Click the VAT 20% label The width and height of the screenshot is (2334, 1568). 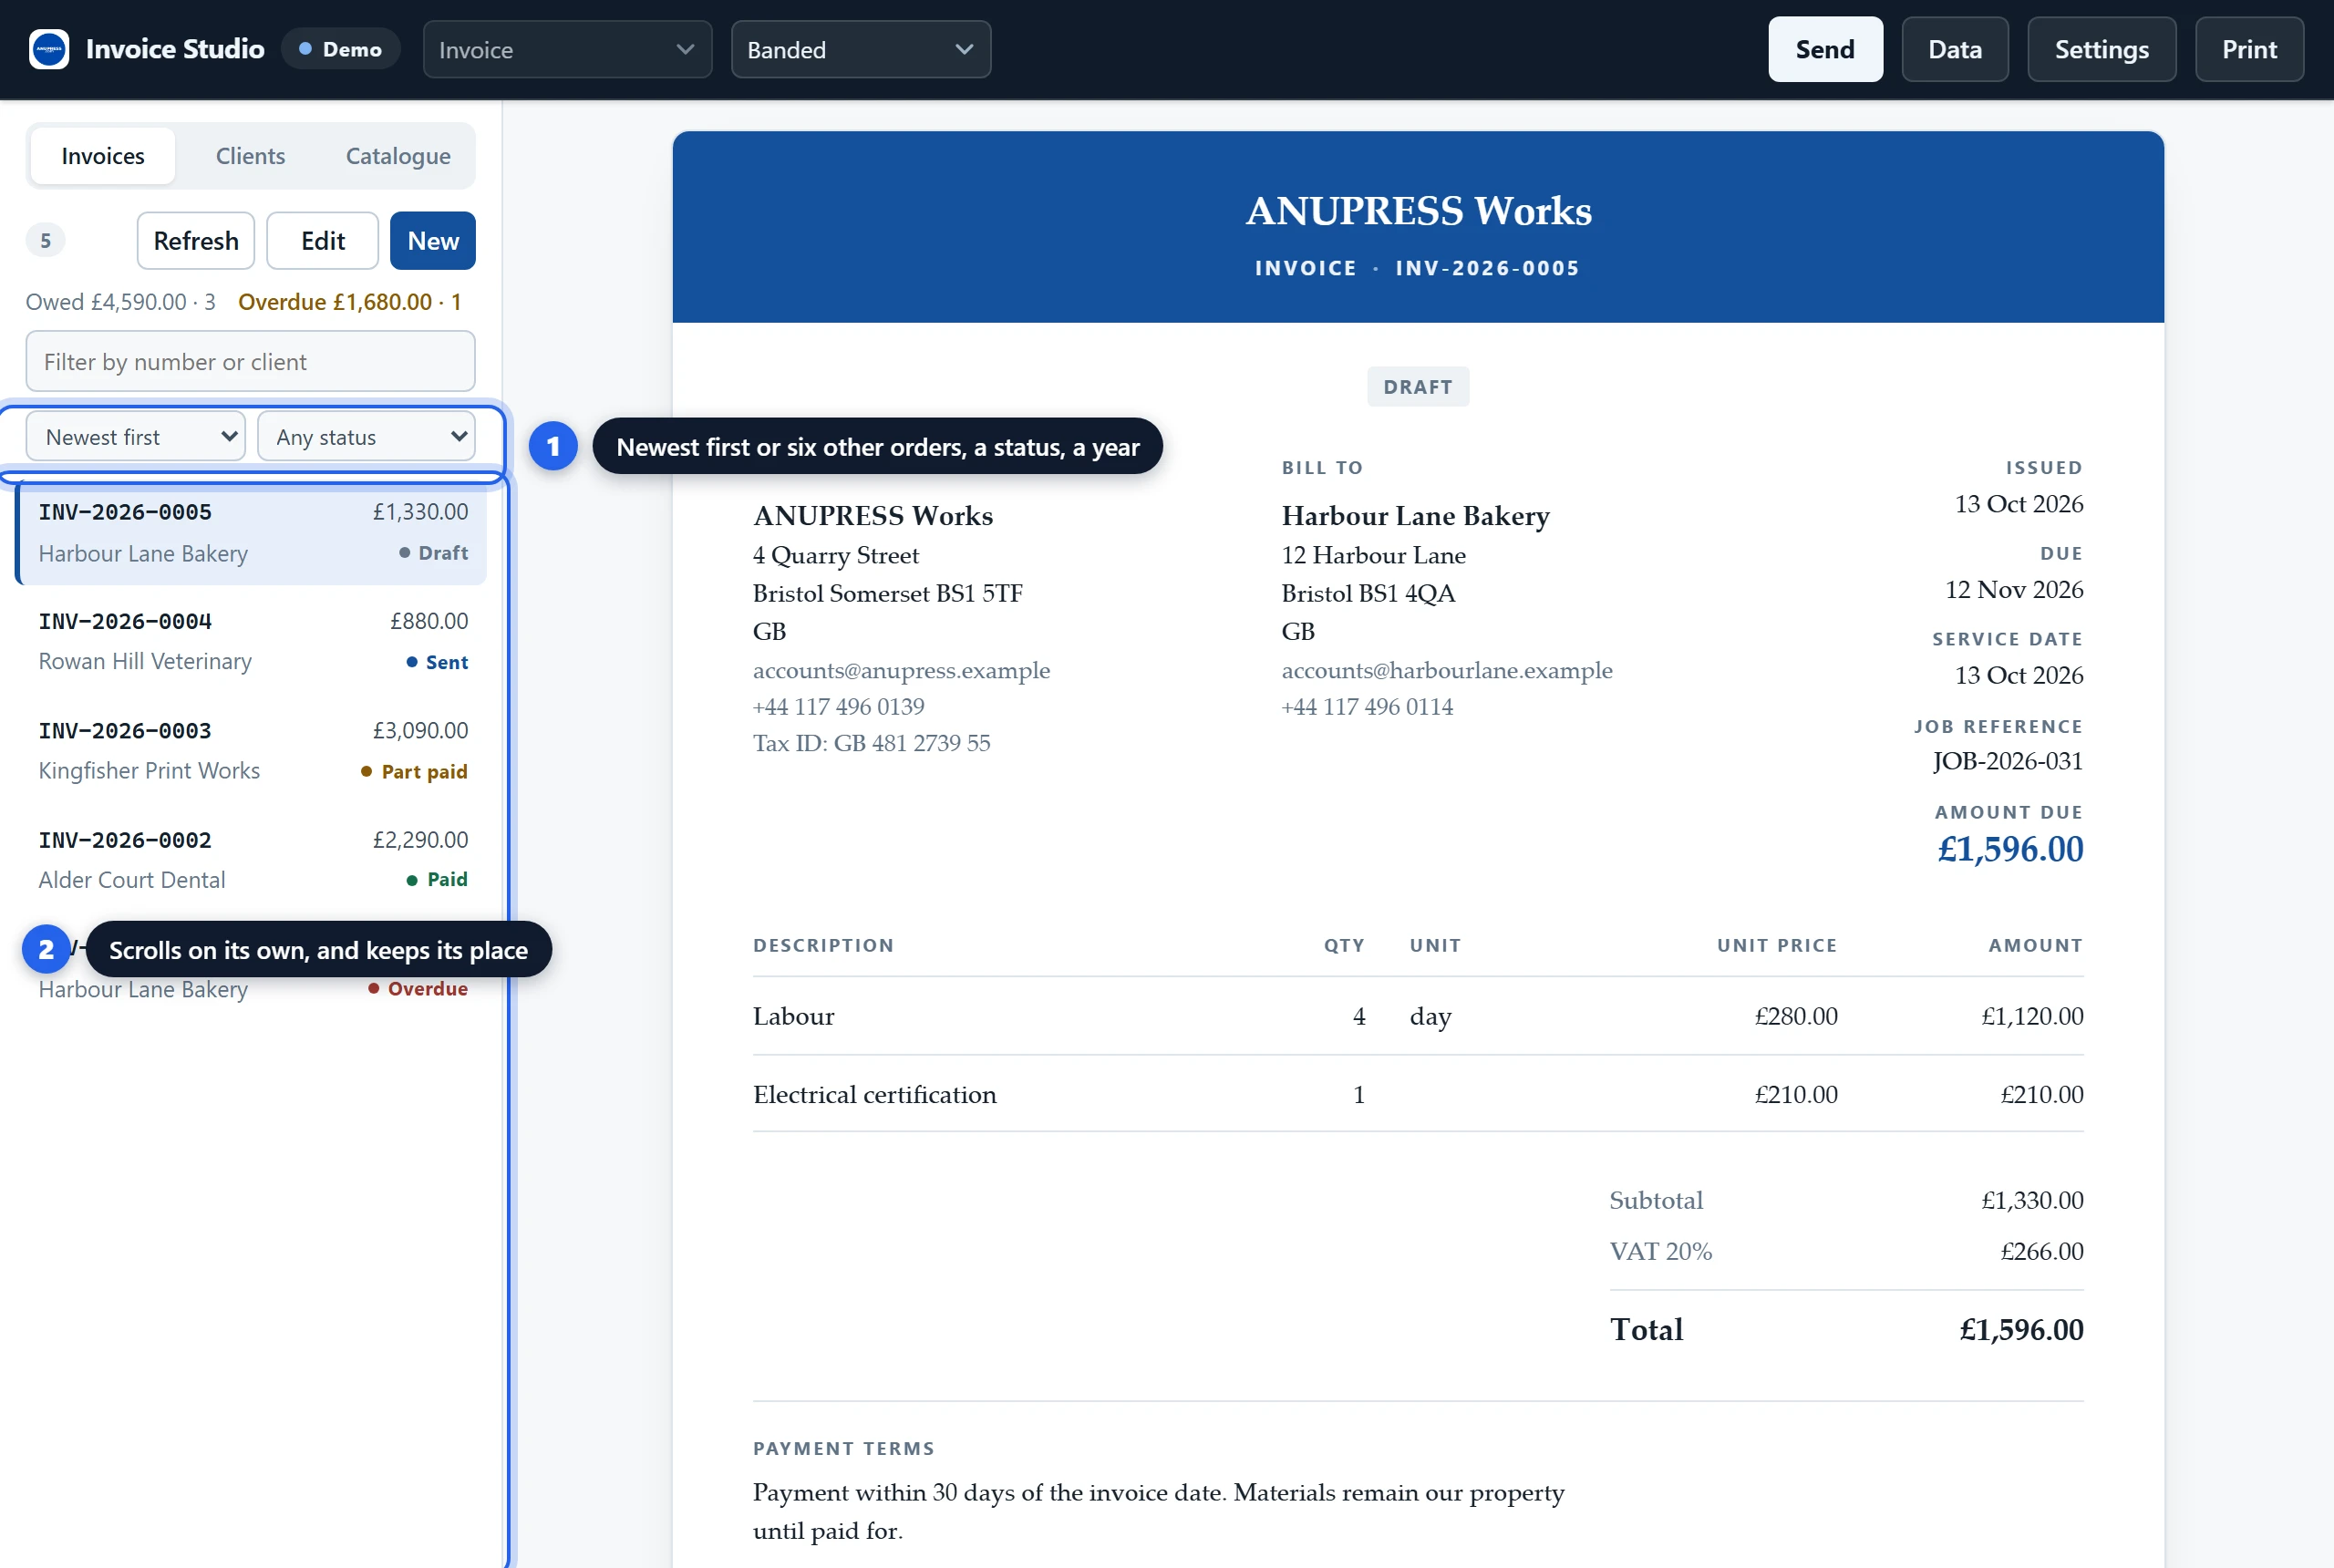1660,1252
